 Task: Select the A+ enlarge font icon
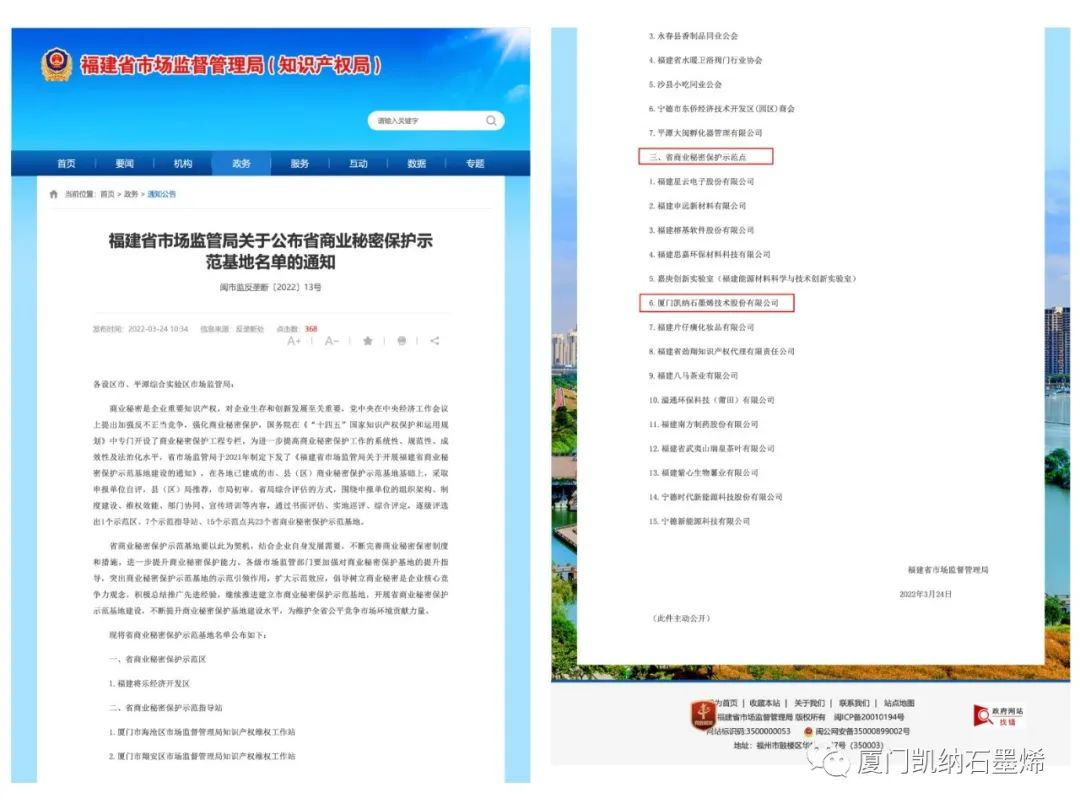click(295, 342)
